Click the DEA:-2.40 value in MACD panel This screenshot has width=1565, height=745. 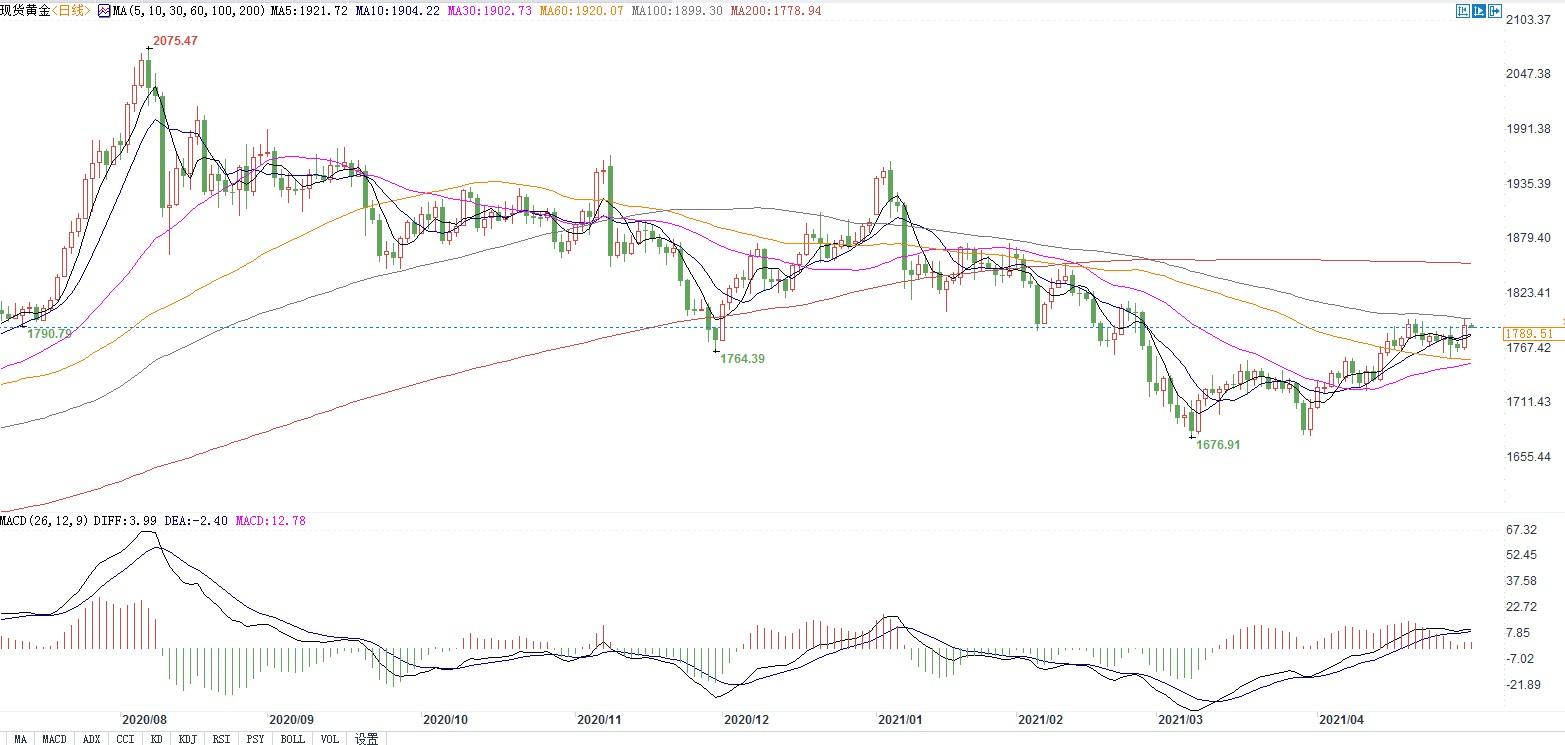[x=195, y=520]
